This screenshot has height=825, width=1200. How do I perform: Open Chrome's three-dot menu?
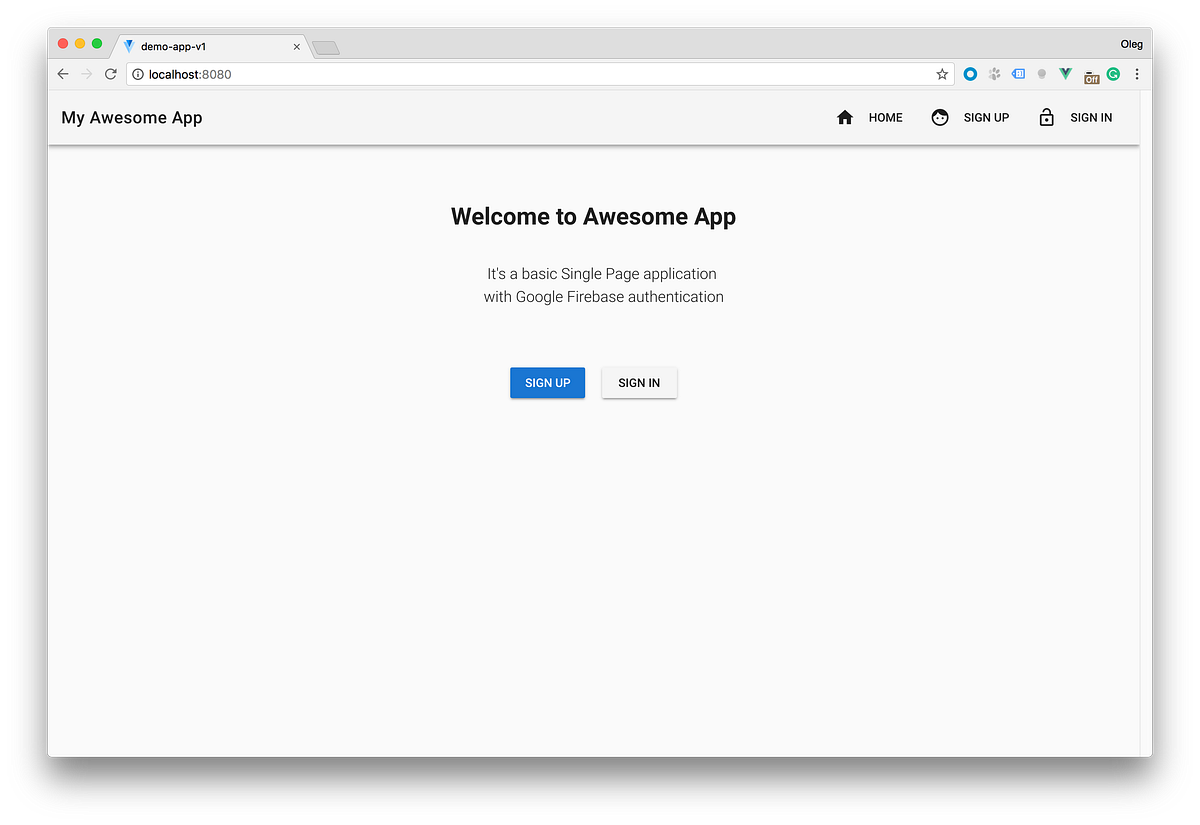[1136, 74]
